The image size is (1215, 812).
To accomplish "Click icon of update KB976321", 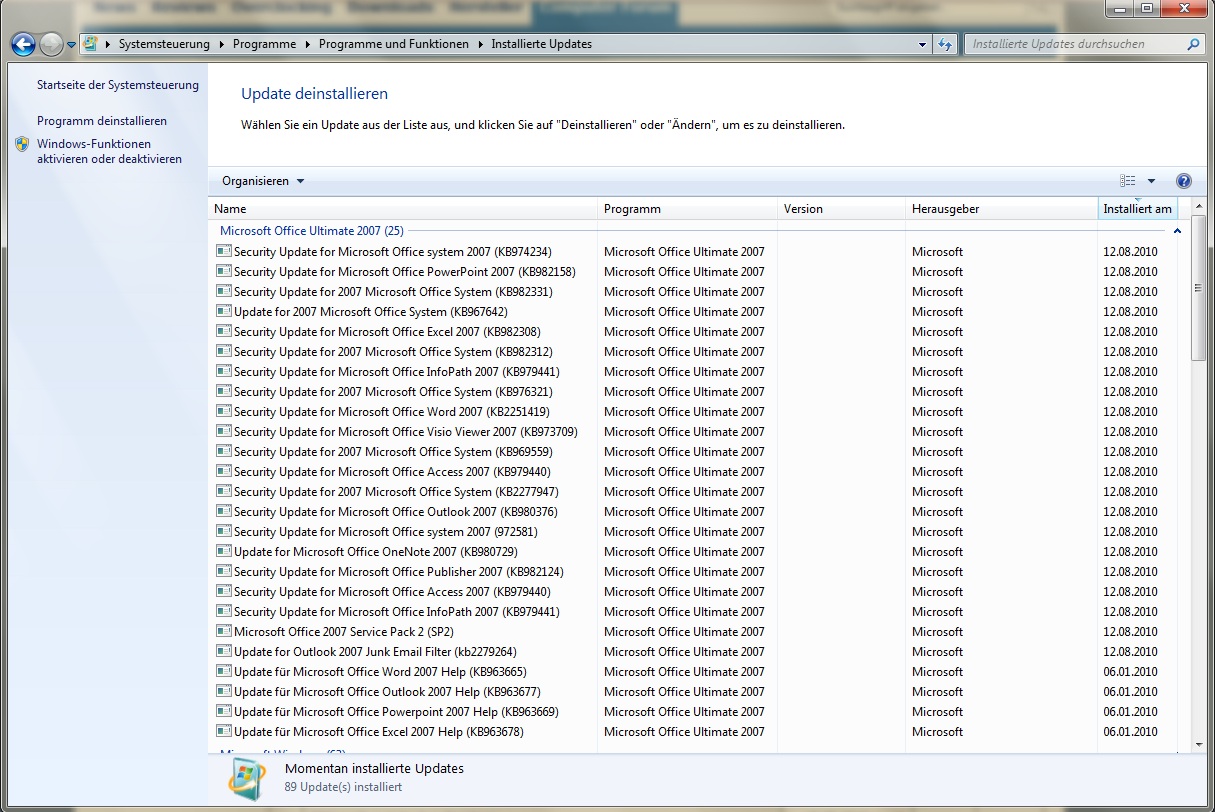I will click(x=224, y=392).
